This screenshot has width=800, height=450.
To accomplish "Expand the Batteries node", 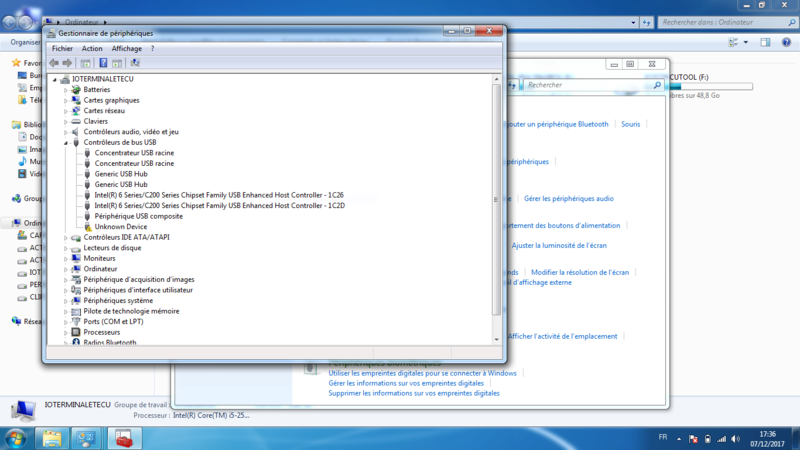I will [66, 90].
